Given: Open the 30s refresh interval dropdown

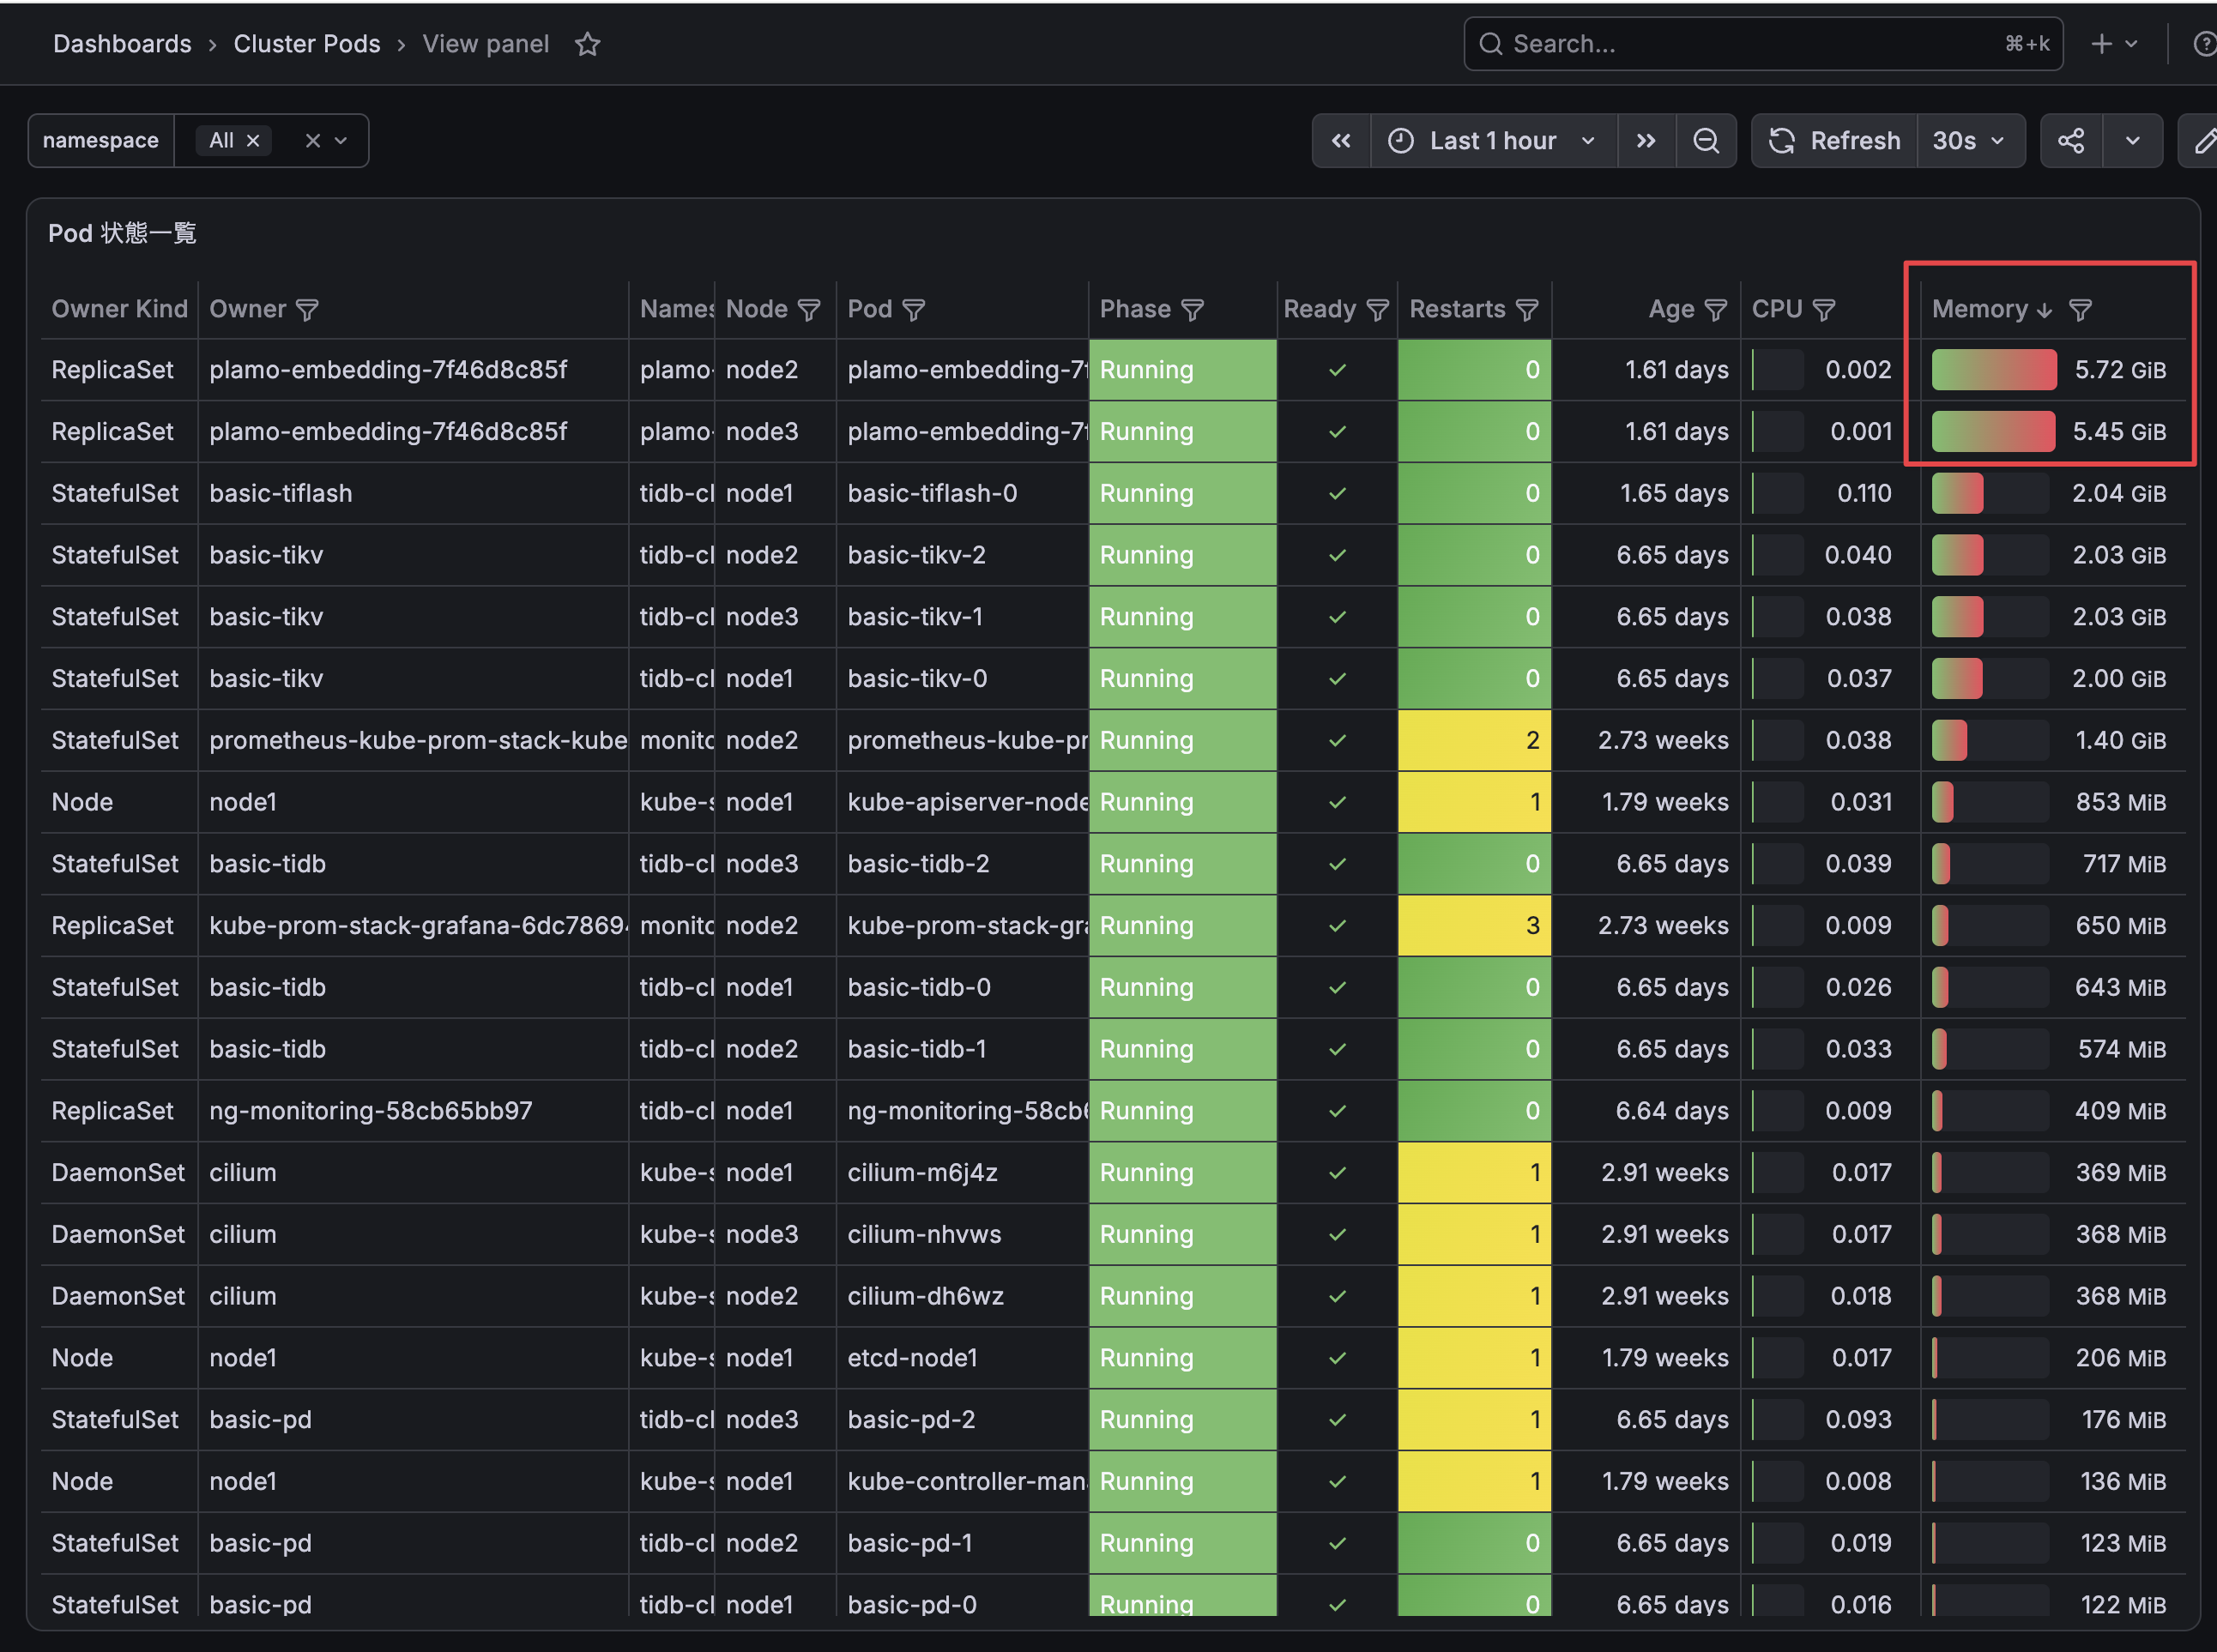Looking at the screenshot, I should point(1969,141).
